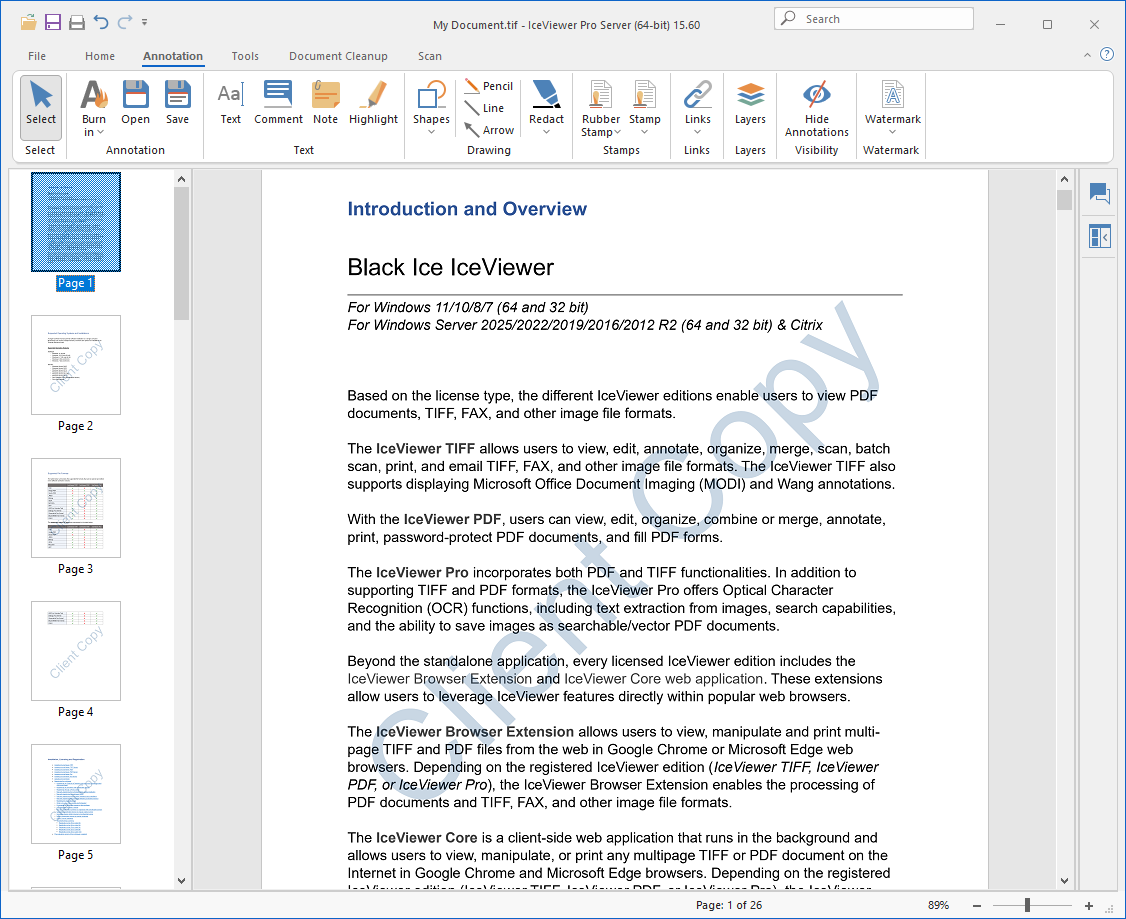
Task: Select the Page 2 thumbnail
Action: [x=76, y=365]
